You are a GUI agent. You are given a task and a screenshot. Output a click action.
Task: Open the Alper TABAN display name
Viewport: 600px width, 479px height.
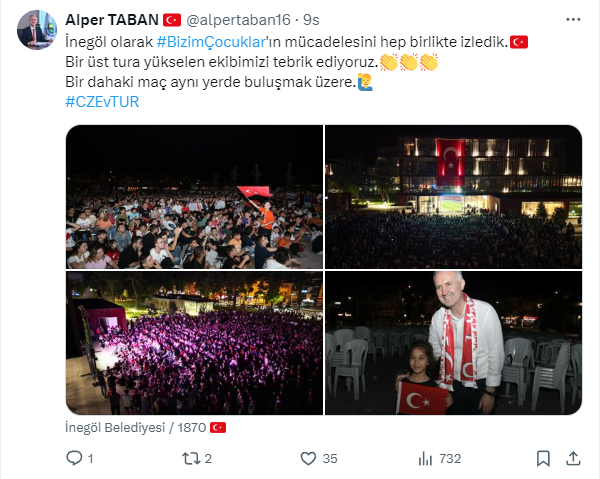(112, 20)
